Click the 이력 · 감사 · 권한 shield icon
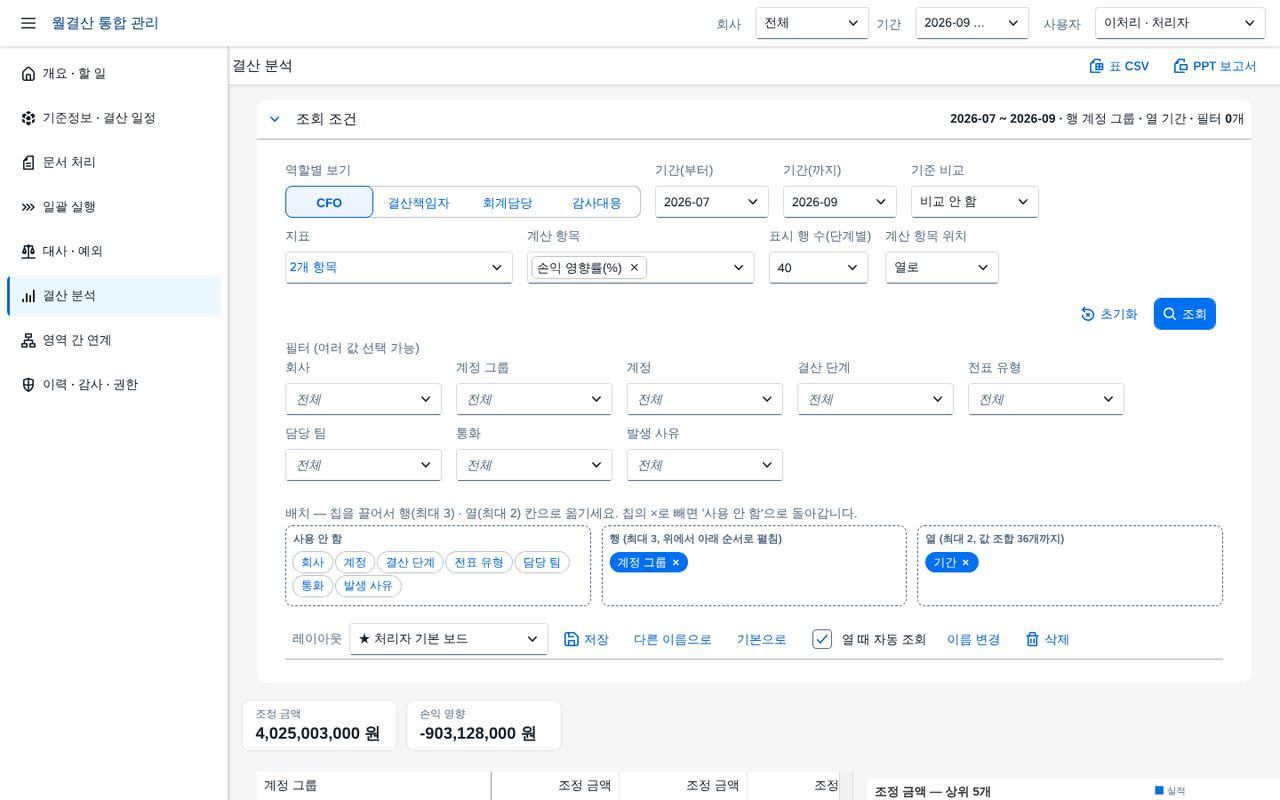Image resolution: width=1280 pixels, height=800 pixels. [28, 385]
